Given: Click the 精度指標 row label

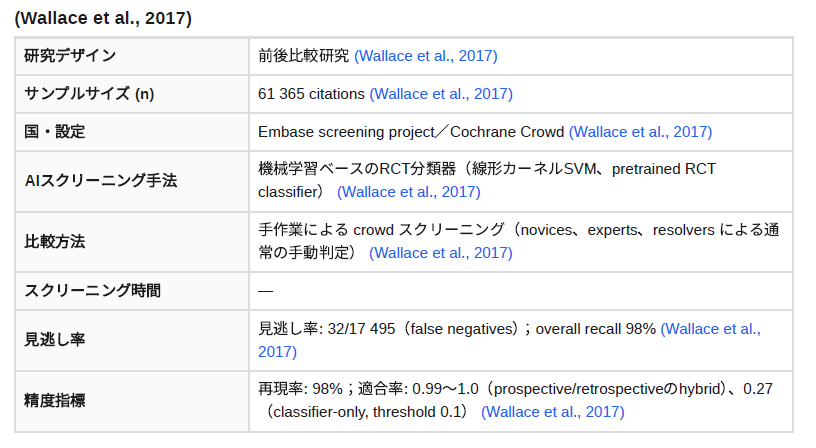Looking at the screenshot, I should pyautogui.click(x=55, y=401).
